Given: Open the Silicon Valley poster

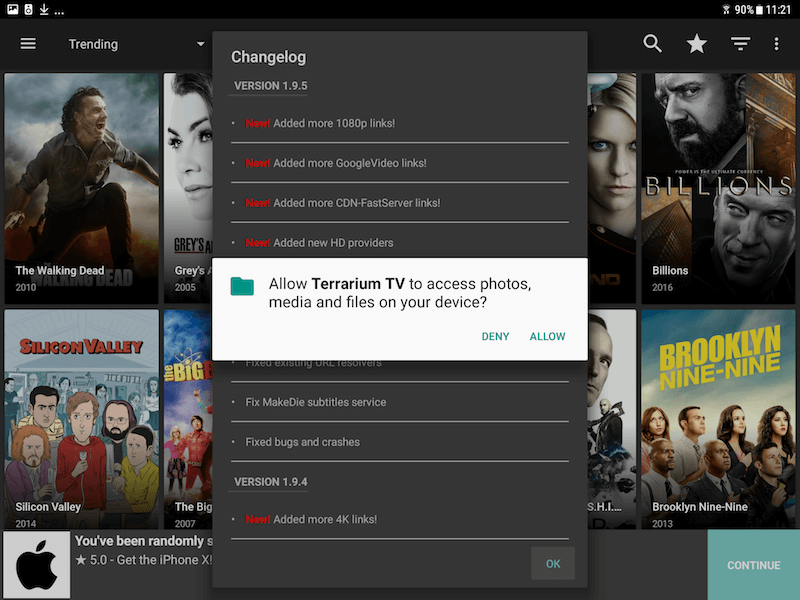Looking at the screenshot, I should [x=82, y=419].
